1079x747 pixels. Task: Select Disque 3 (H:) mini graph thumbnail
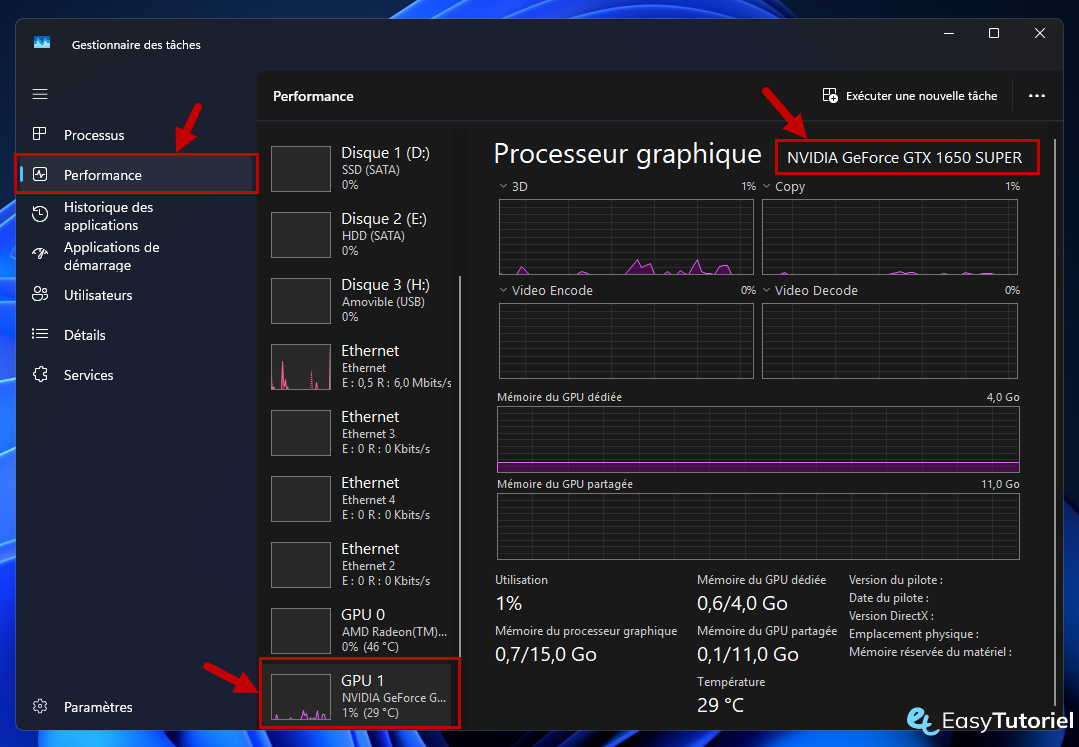pos(301,301)
